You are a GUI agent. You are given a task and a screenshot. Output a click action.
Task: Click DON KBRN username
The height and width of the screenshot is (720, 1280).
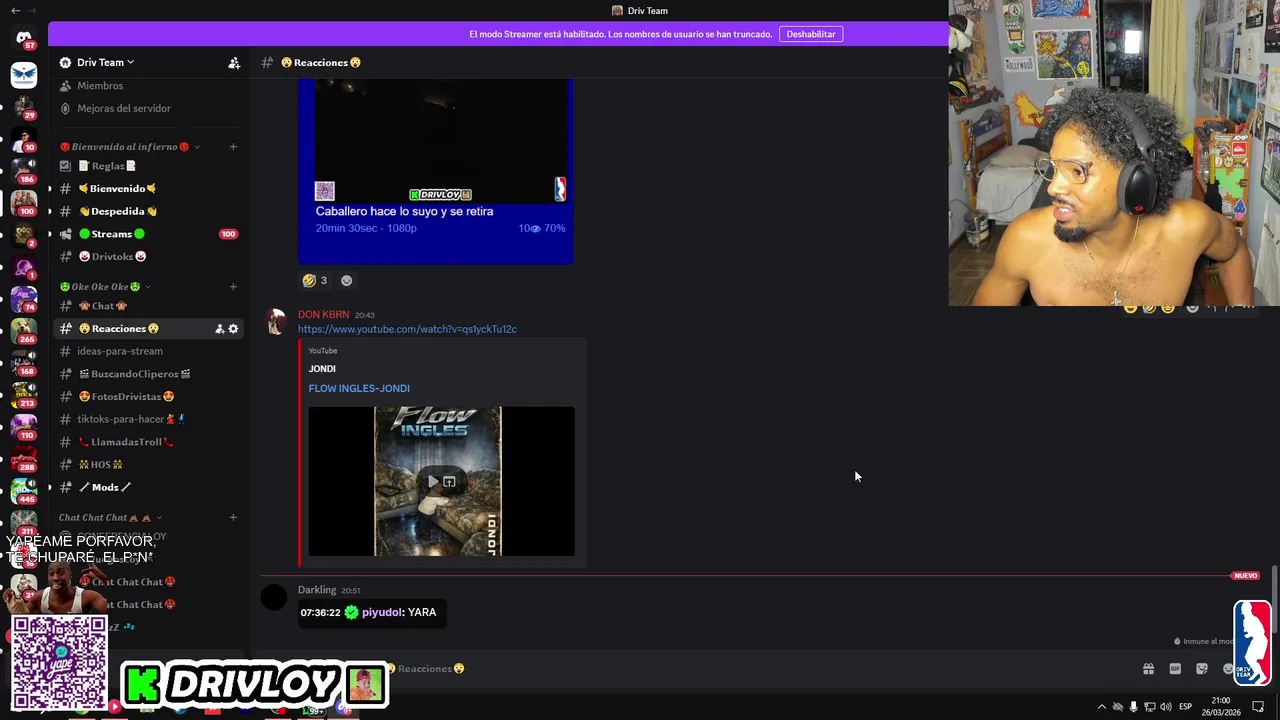point(323,315)
